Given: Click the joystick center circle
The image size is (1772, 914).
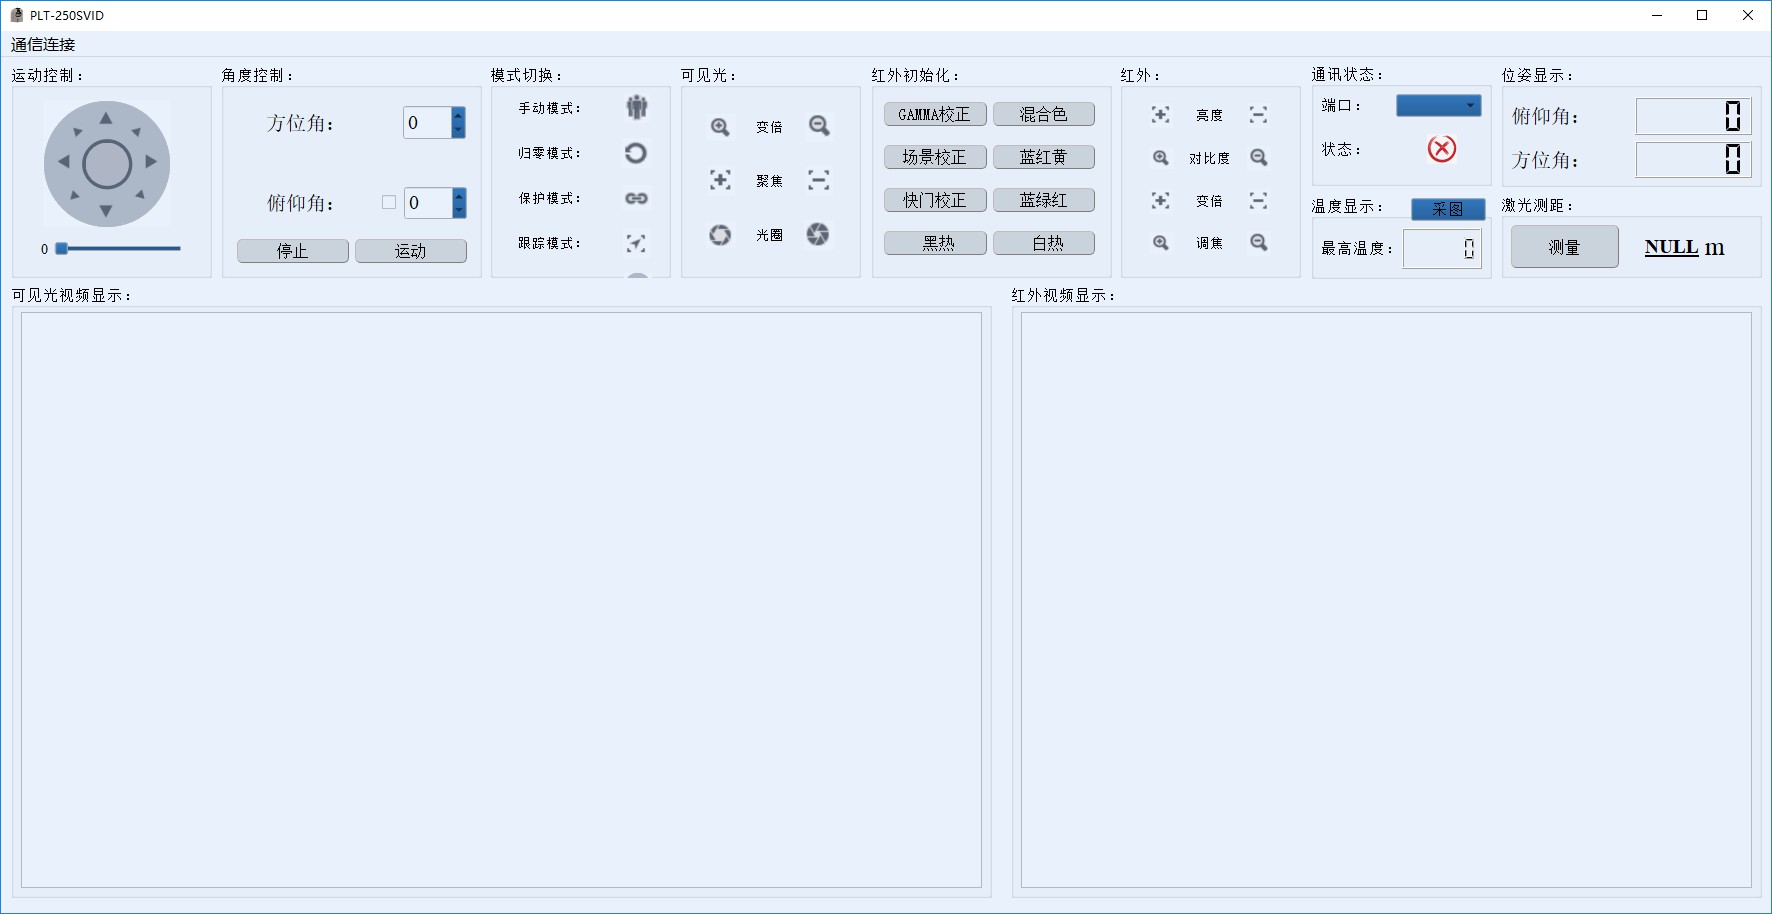Looking at the screenshot, I should (107, 164).
